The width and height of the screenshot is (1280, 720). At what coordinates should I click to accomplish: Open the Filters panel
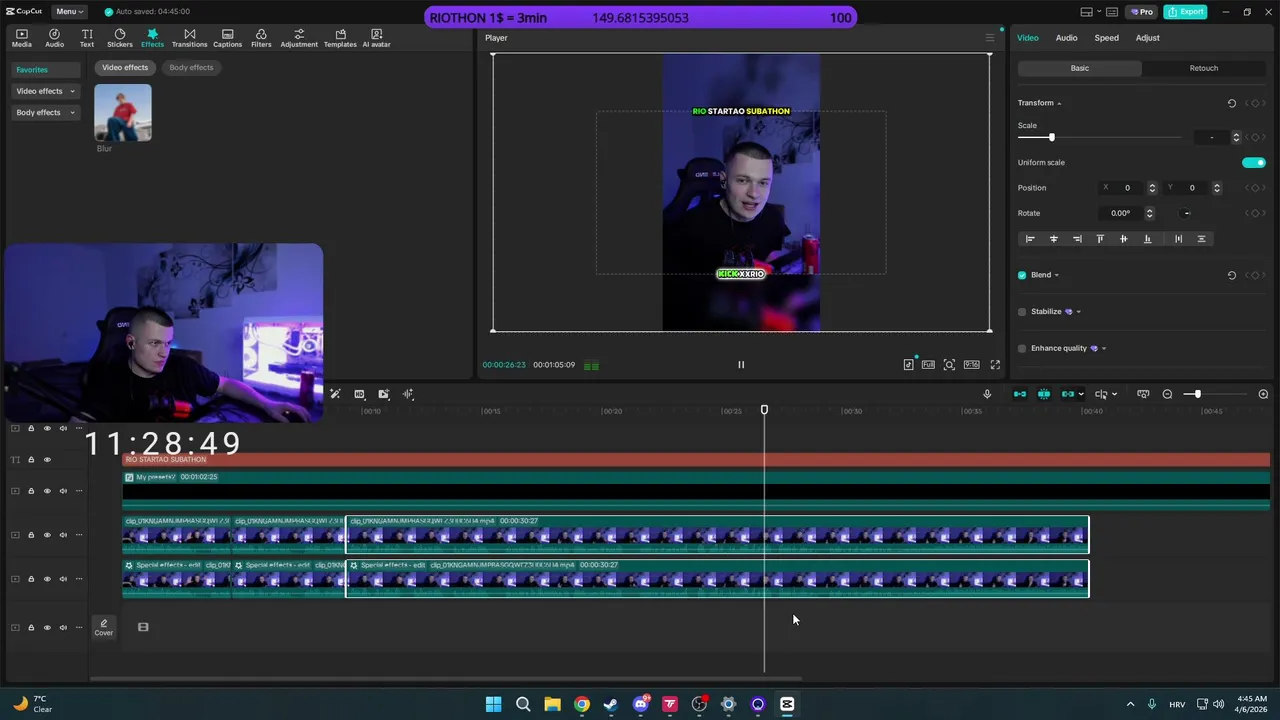click(x=261, y=38)
